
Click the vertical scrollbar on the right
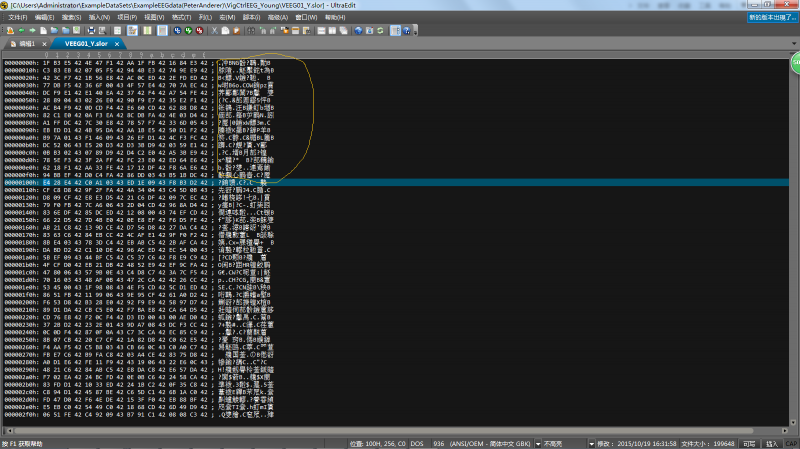(793, 240)
